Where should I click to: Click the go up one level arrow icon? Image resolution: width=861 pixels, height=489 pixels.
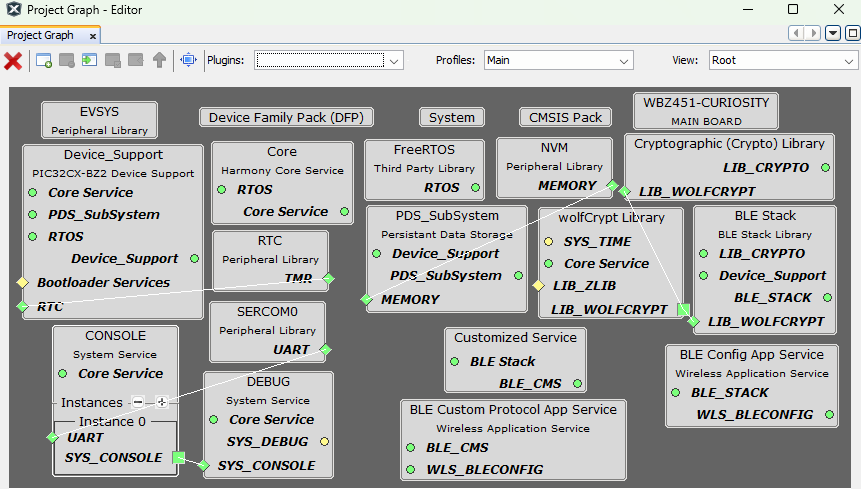tap(159, 60)
